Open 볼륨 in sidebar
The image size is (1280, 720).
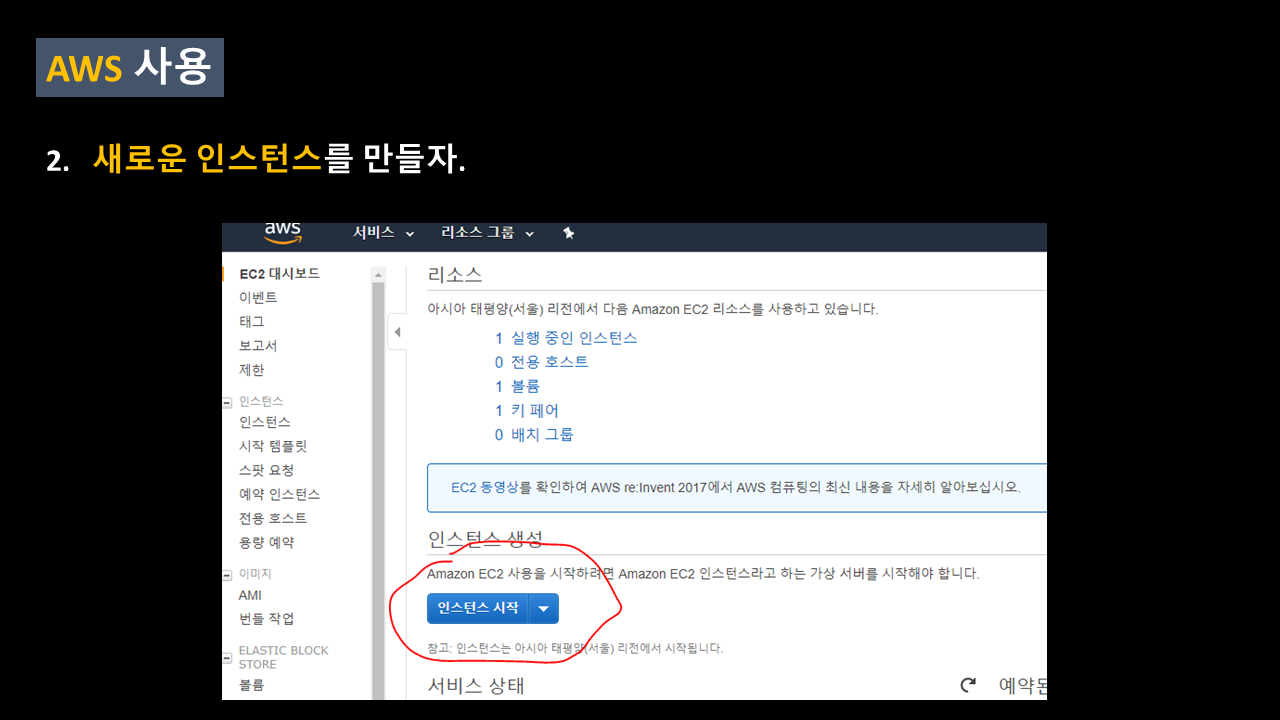pyautogui.click(x=252, y=686)
